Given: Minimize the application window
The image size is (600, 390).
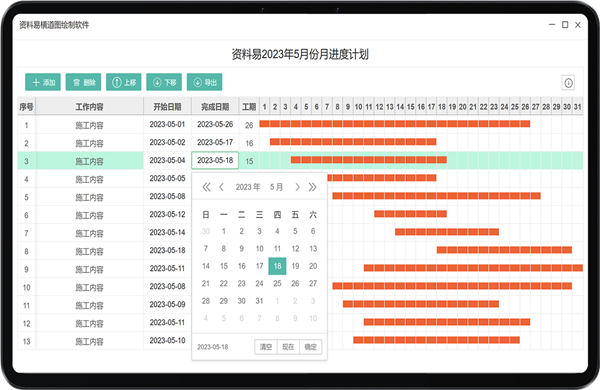Looking at the screenshot, I should pyautogui.click(x=552, y=25).
